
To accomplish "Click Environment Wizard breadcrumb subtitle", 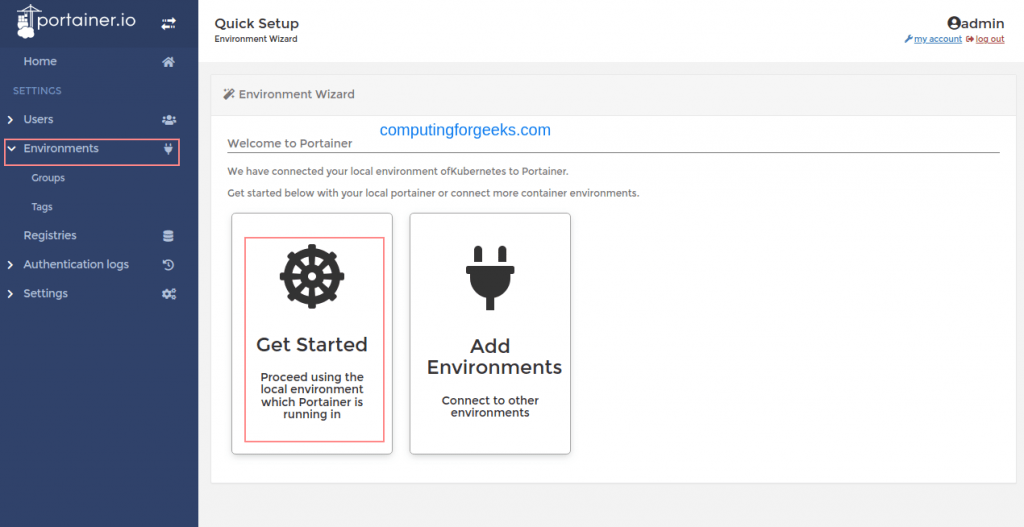I will click(256, 39).
